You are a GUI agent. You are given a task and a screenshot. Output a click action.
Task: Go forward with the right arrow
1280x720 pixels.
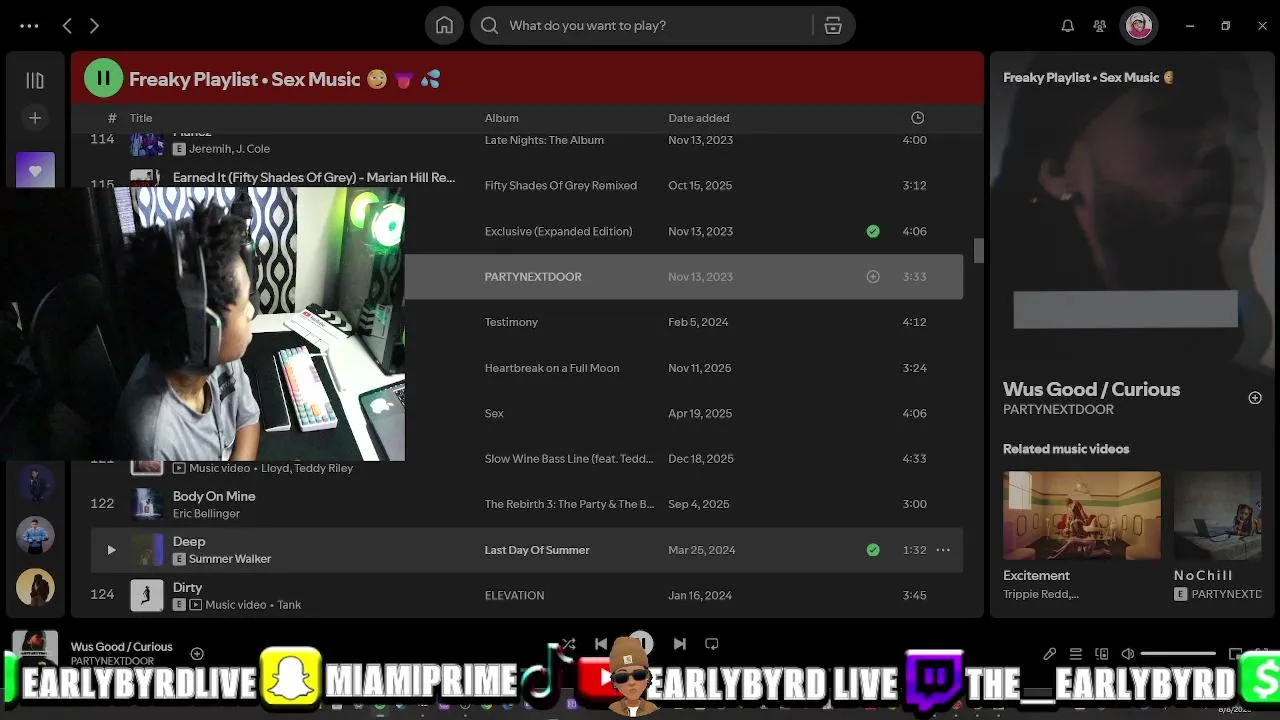pyautogui.click(x=94, y=26)
